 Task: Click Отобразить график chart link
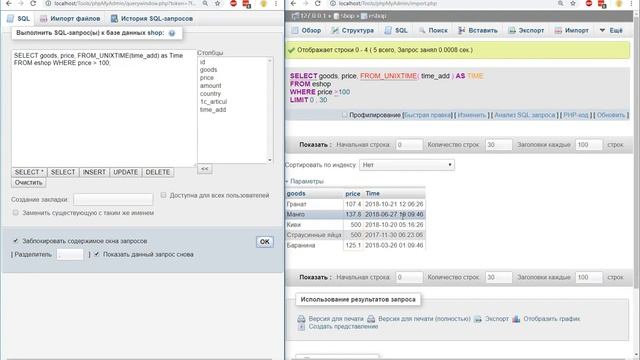tap(546, 319)
